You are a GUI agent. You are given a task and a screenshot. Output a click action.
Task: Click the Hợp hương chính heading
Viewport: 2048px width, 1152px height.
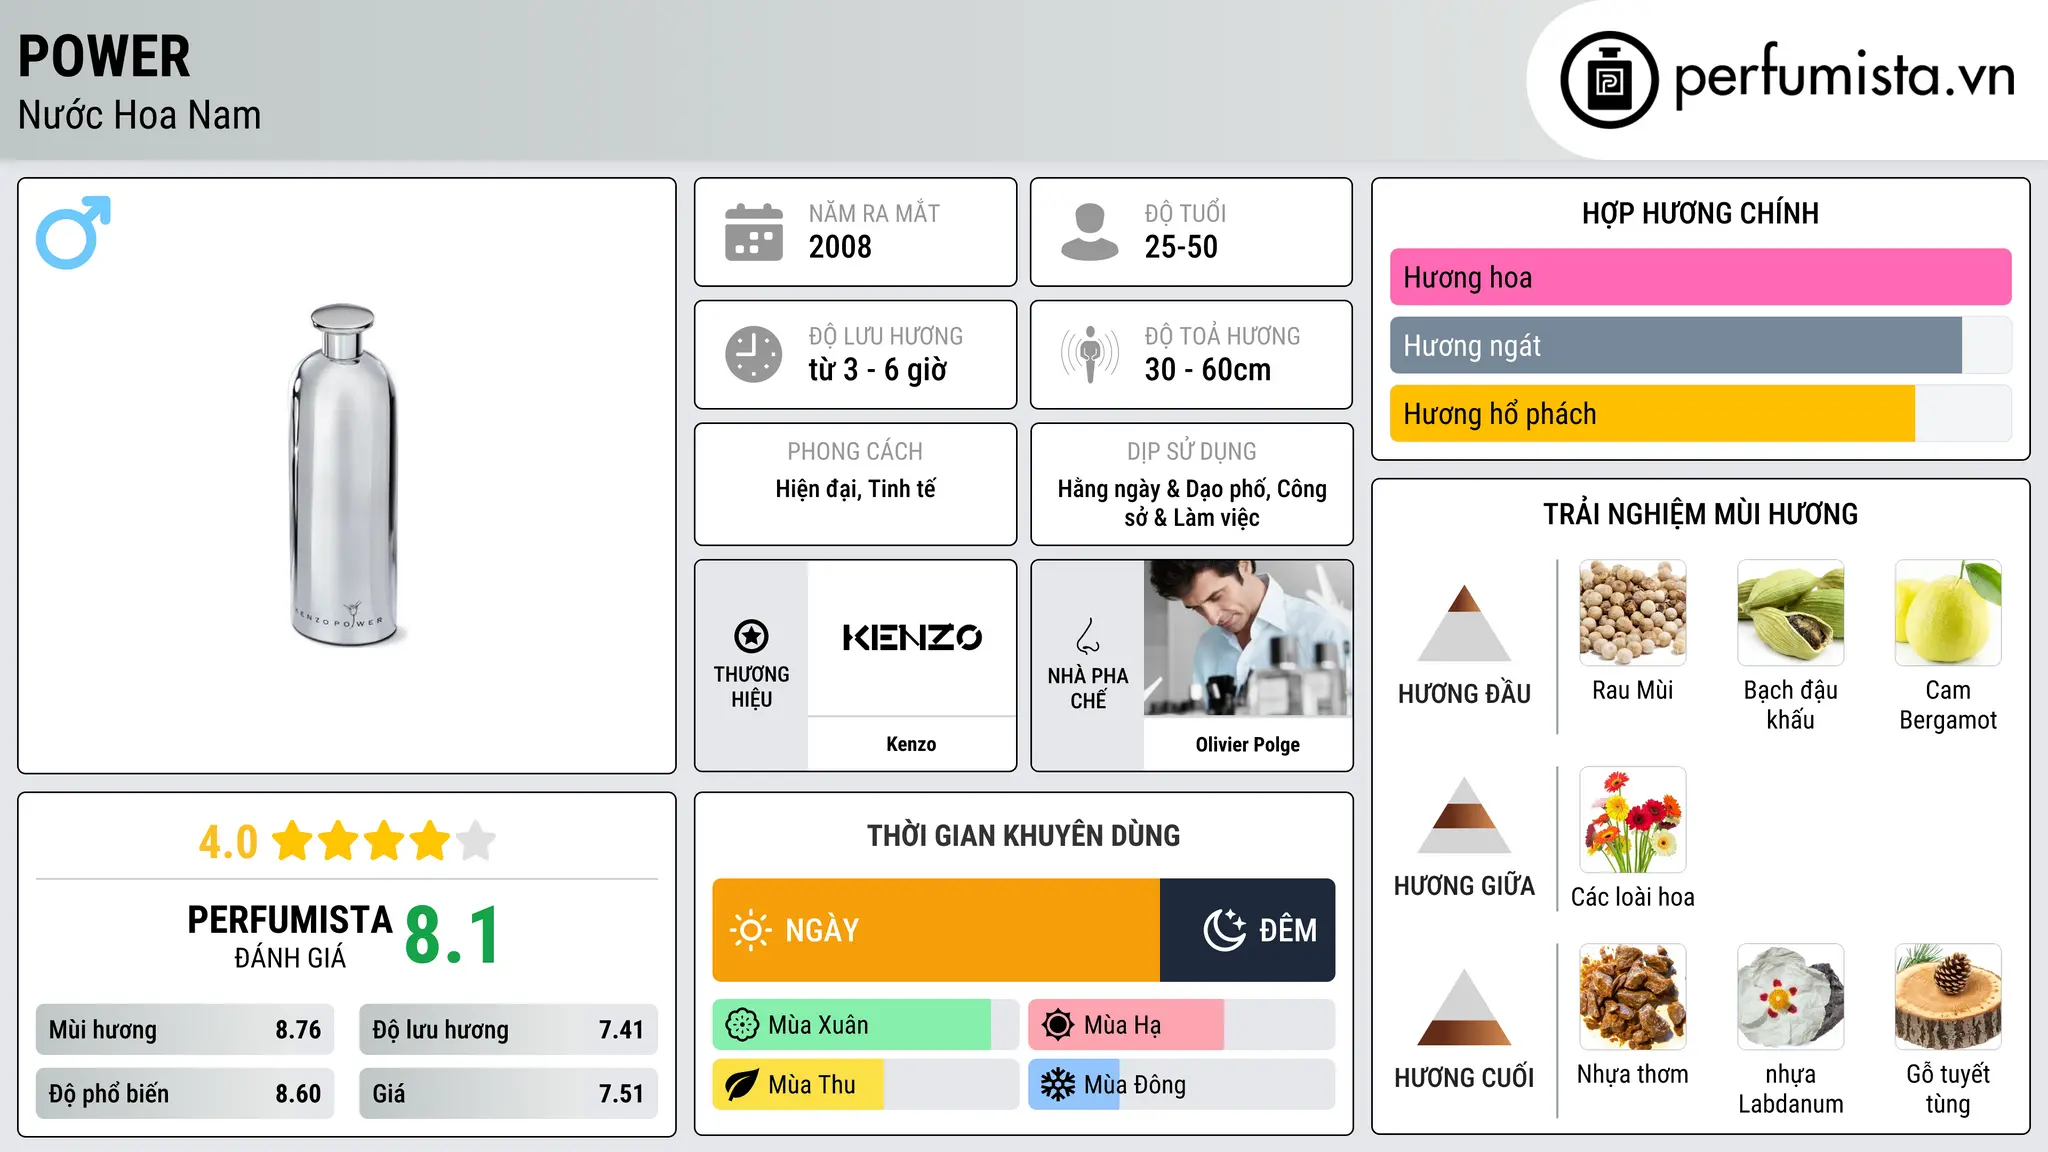(x=1700, y=213)
